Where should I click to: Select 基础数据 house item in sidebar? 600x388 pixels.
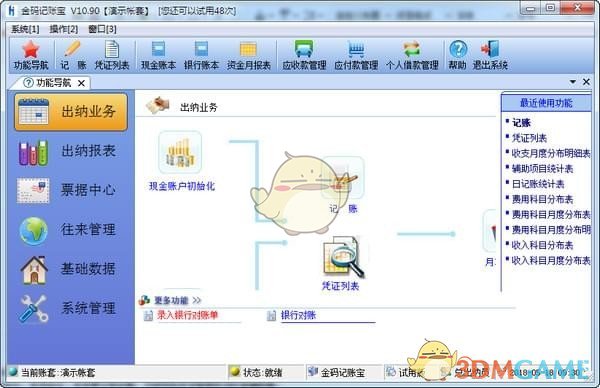coord(71,269)
